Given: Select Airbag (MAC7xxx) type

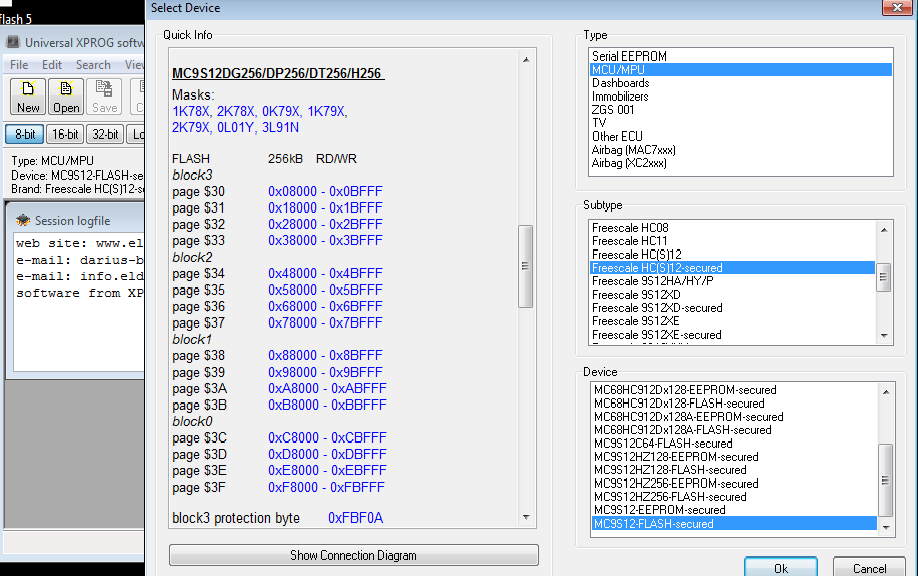Looking at the screenshot, I should [741, 150].
